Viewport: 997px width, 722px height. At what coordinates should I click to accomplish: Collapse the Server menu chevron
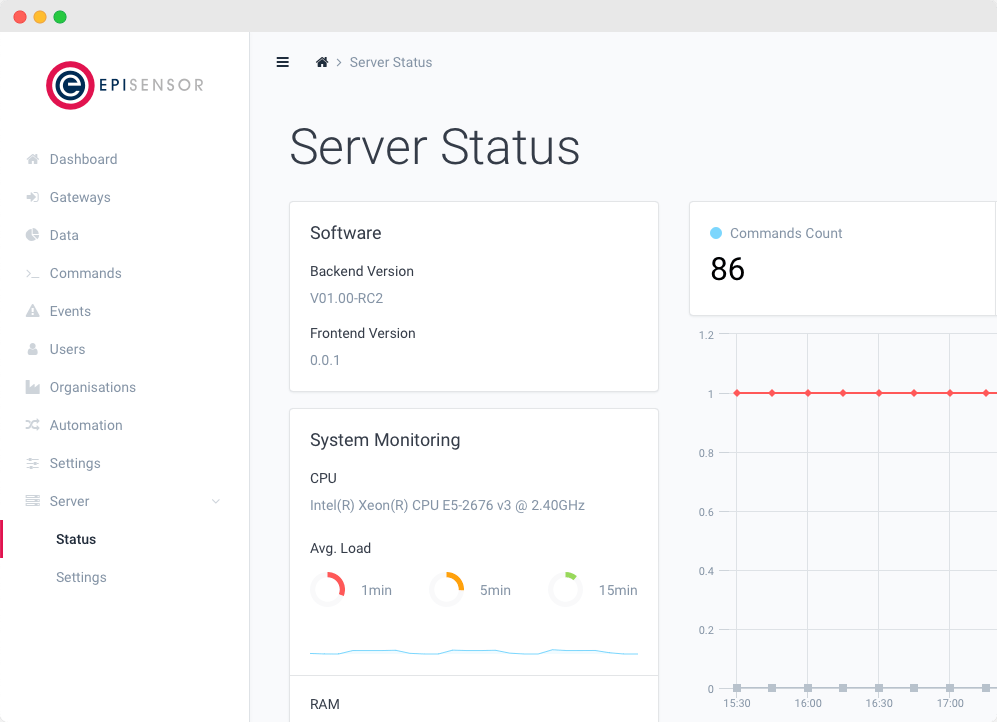[x=216, y=501]
